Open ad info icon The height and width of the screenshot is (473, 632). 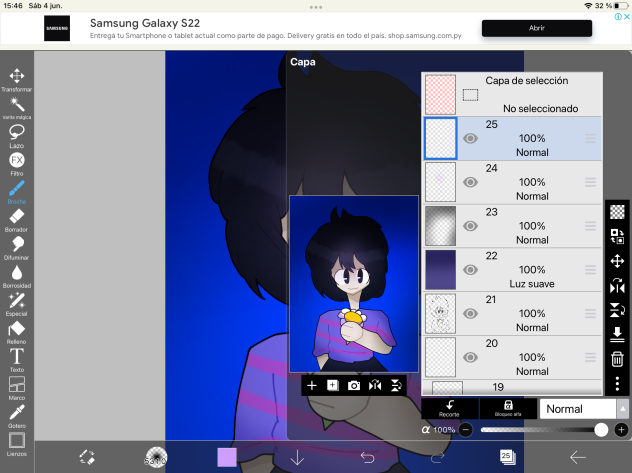pos(618,17)
